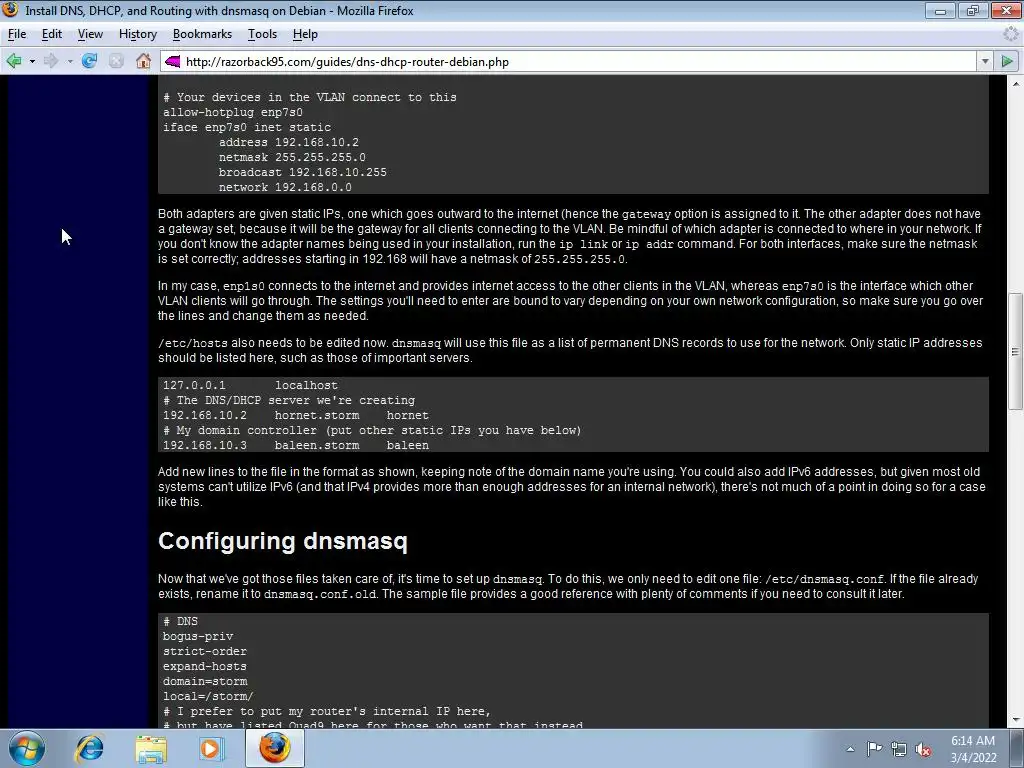Open the File menu
Viewport: 1024px width, 768px height.
pyautogui.click(x=17, y=34)
